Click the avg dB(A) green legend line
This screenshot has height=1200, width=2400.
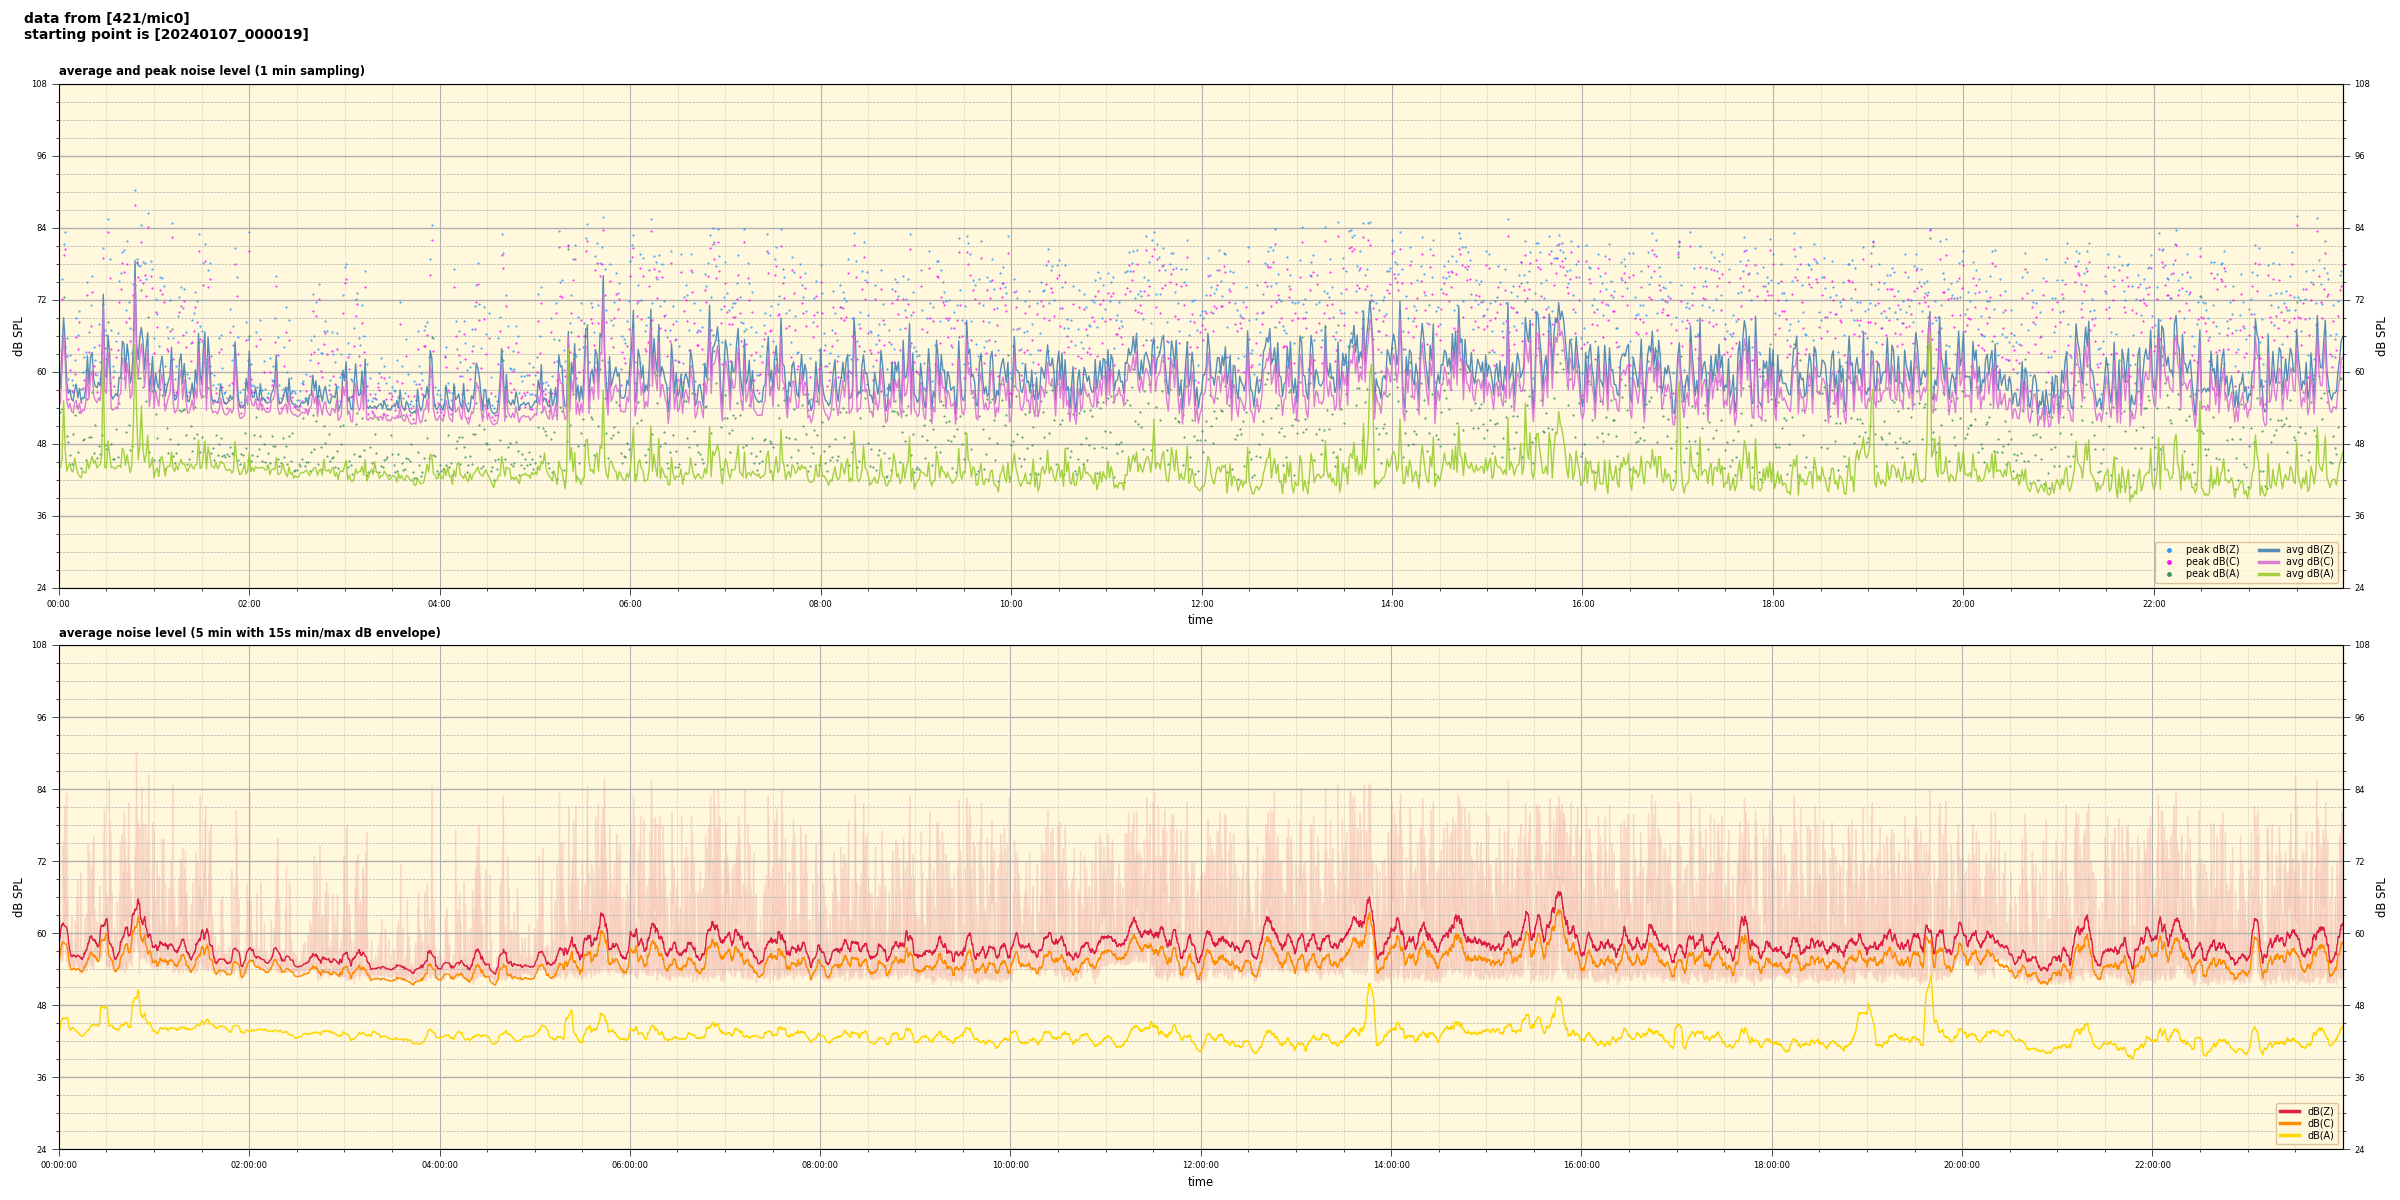[2269, 574]
